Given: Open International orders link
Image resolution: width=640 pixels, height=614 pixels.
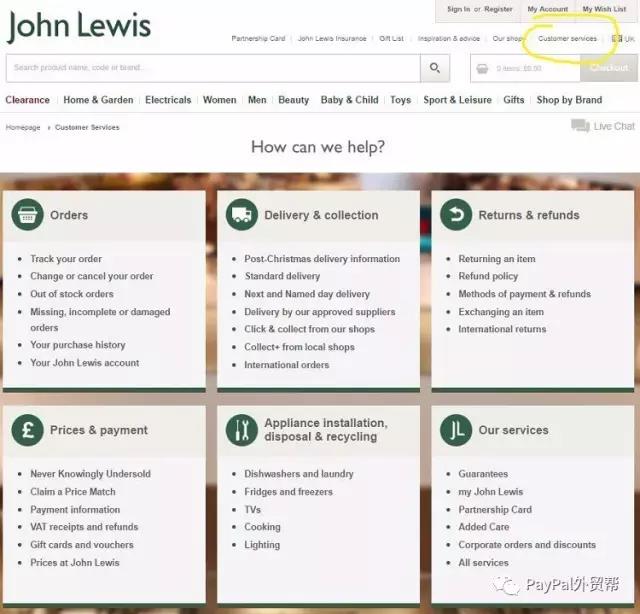Looking at the screenshot, I should pyautogui.click(x=287, y=365).
